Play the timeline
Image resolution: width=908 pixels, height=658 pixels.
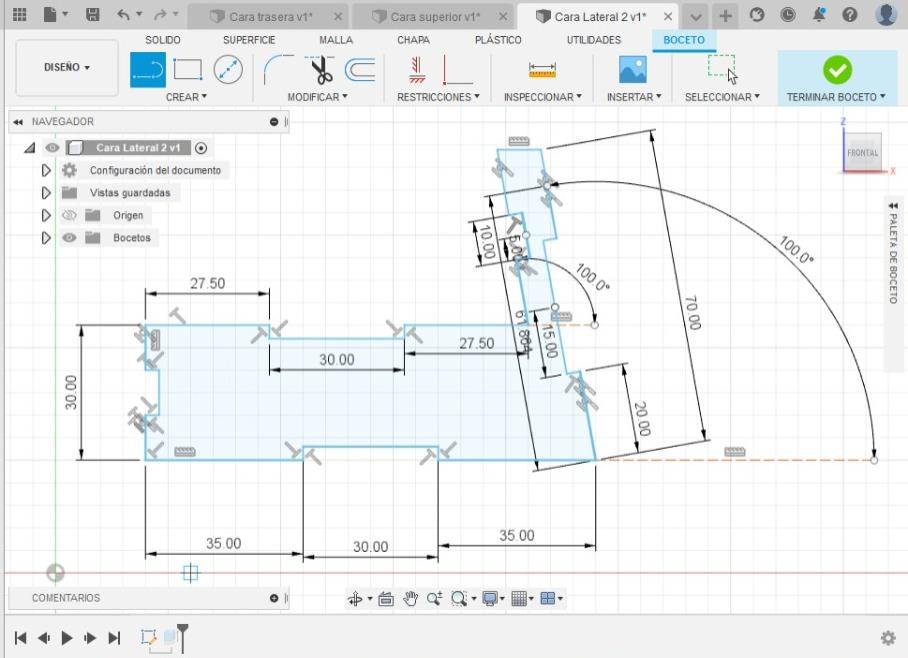tap(67, 638)
